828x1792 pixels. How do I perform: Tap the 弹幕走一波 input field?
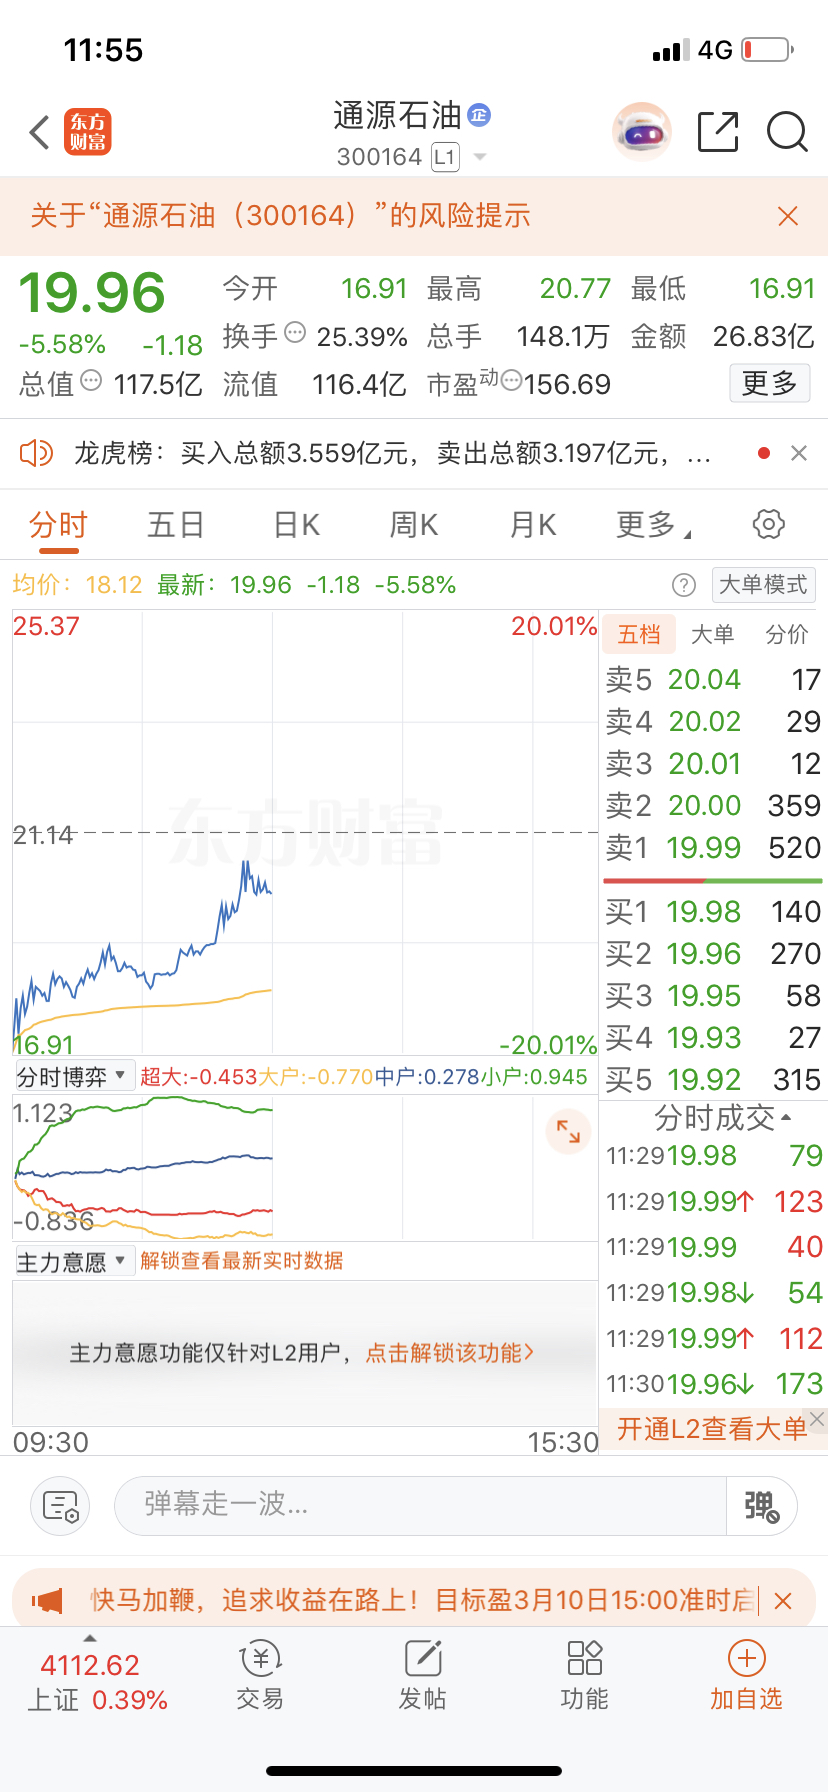pyautogui.click(x=420, y=1505)
